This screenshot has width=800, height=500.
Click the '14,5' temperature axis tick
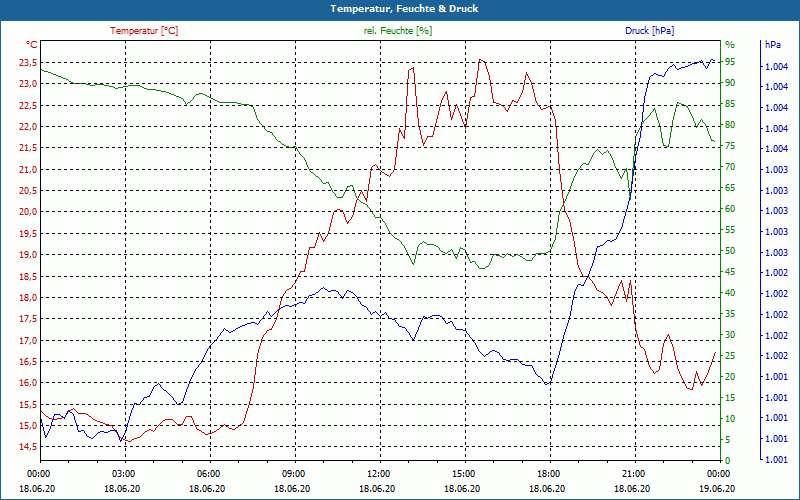pyautogui.click(x=29, y=447)
